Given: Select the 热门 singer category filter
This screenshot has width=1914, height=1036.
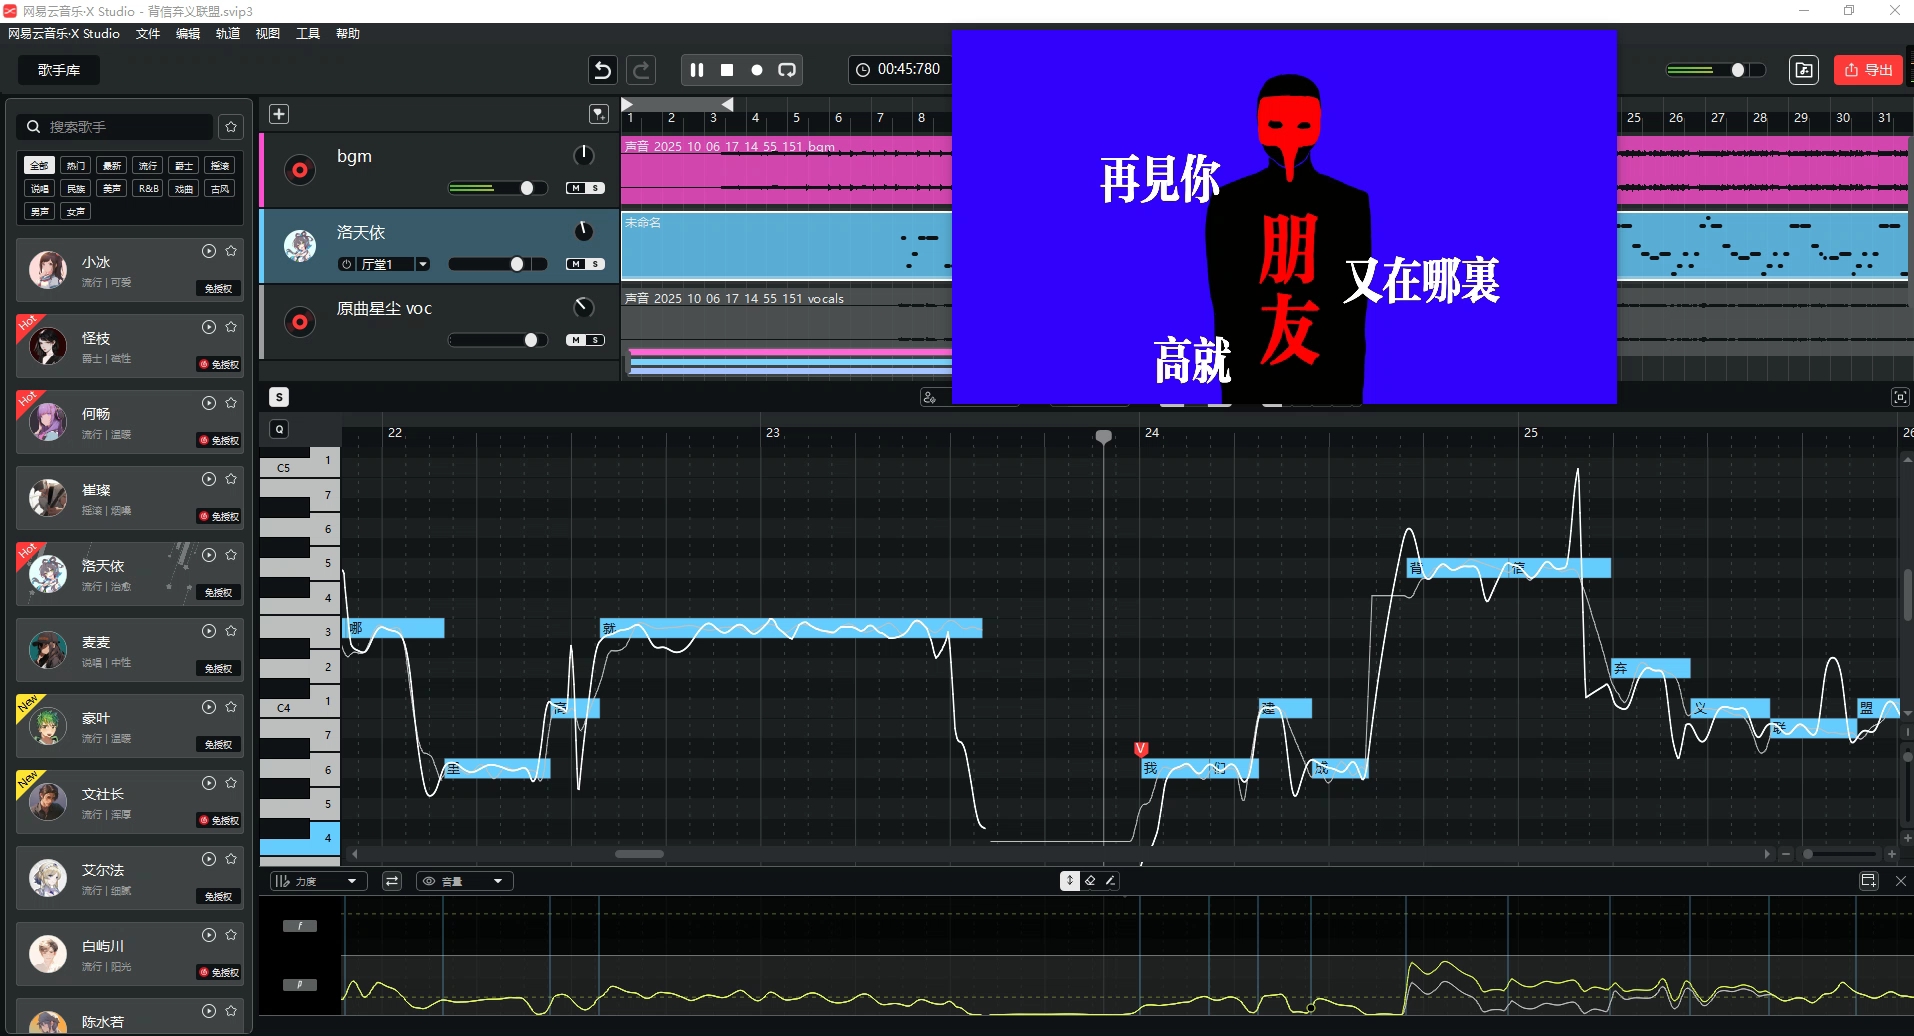Looking at the screenshot, I should [76, 165].
